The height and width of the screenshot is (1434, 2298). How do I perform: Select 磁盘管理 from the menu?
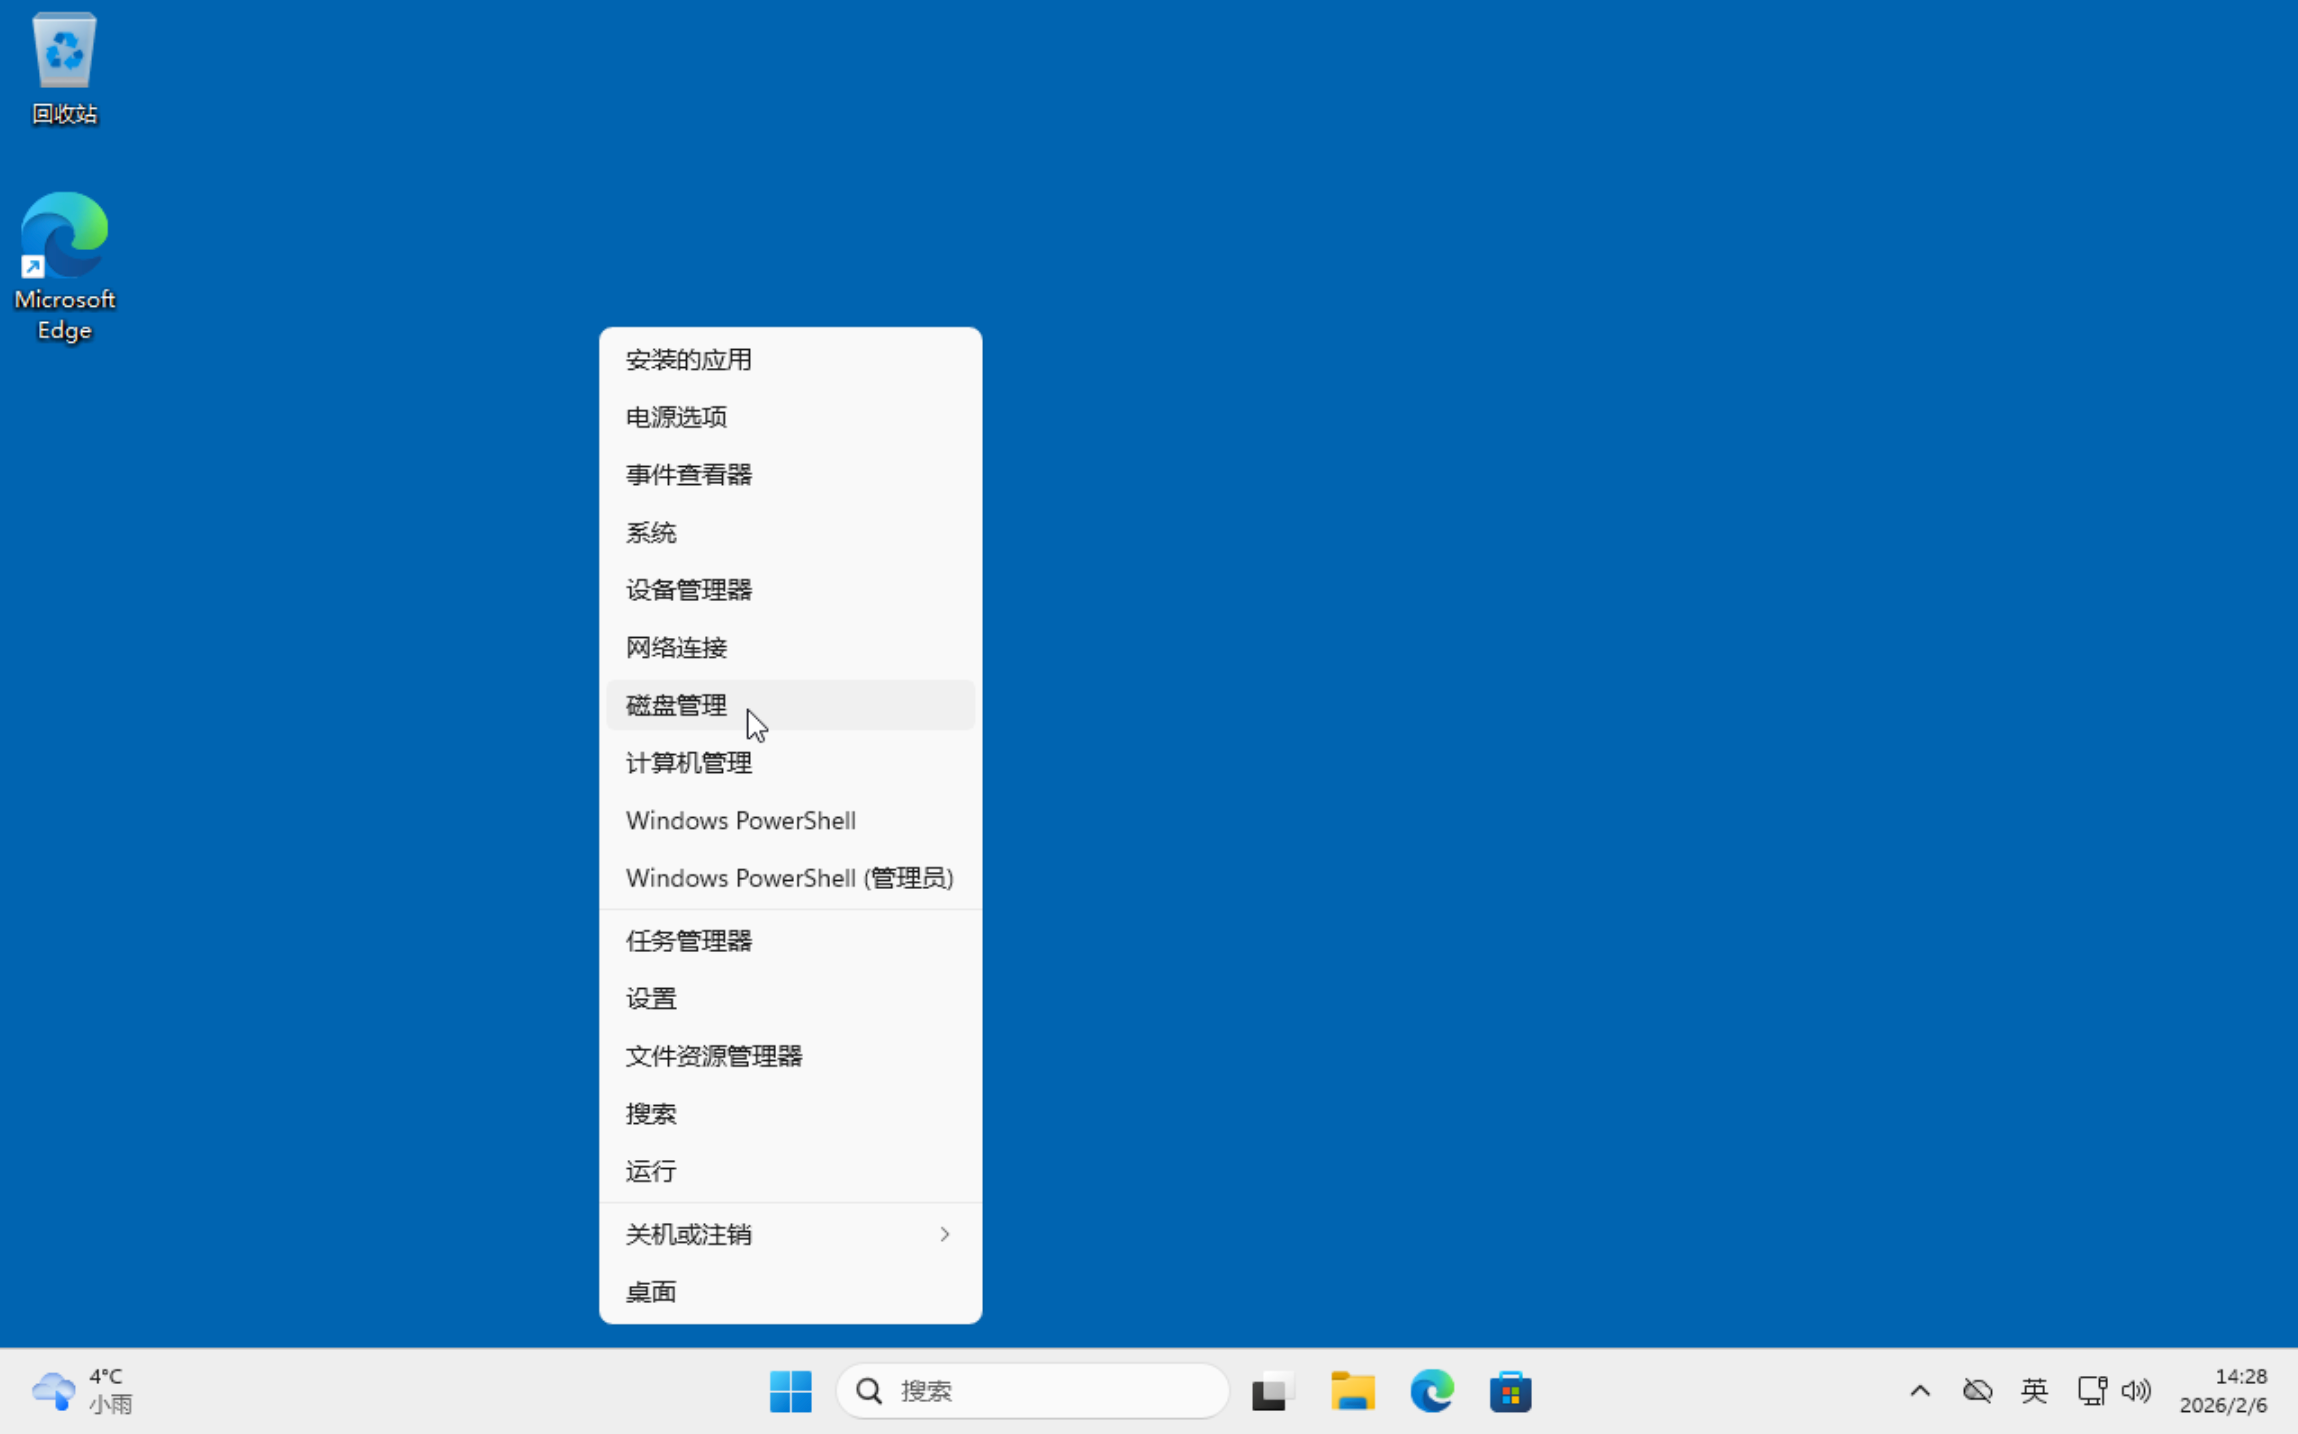click(x=677, y=705)
